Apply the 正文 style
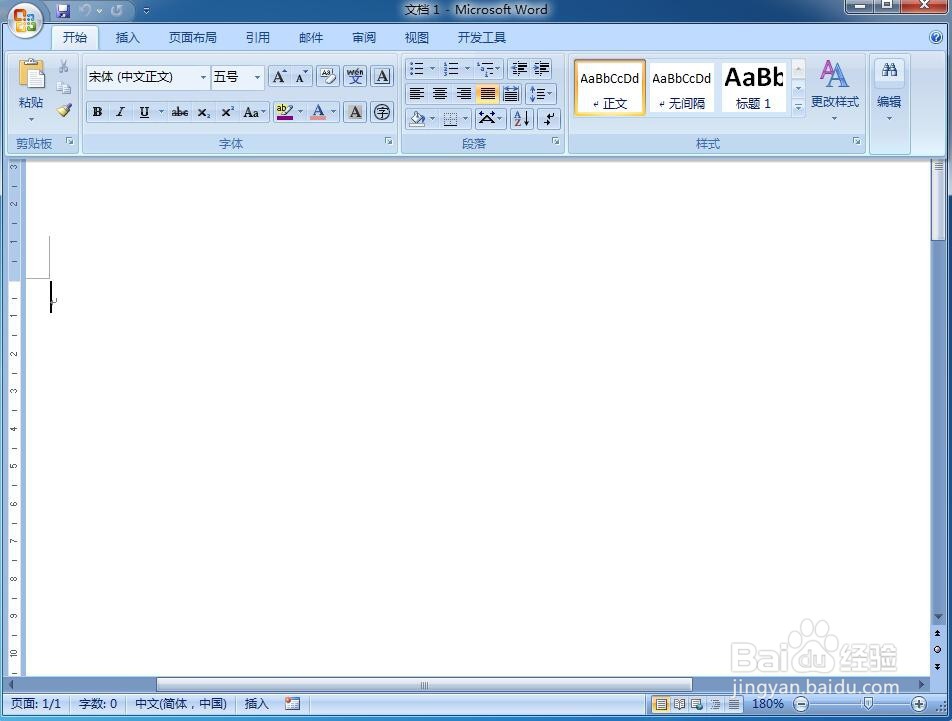 pyautogui.click(x=610, y=87)
